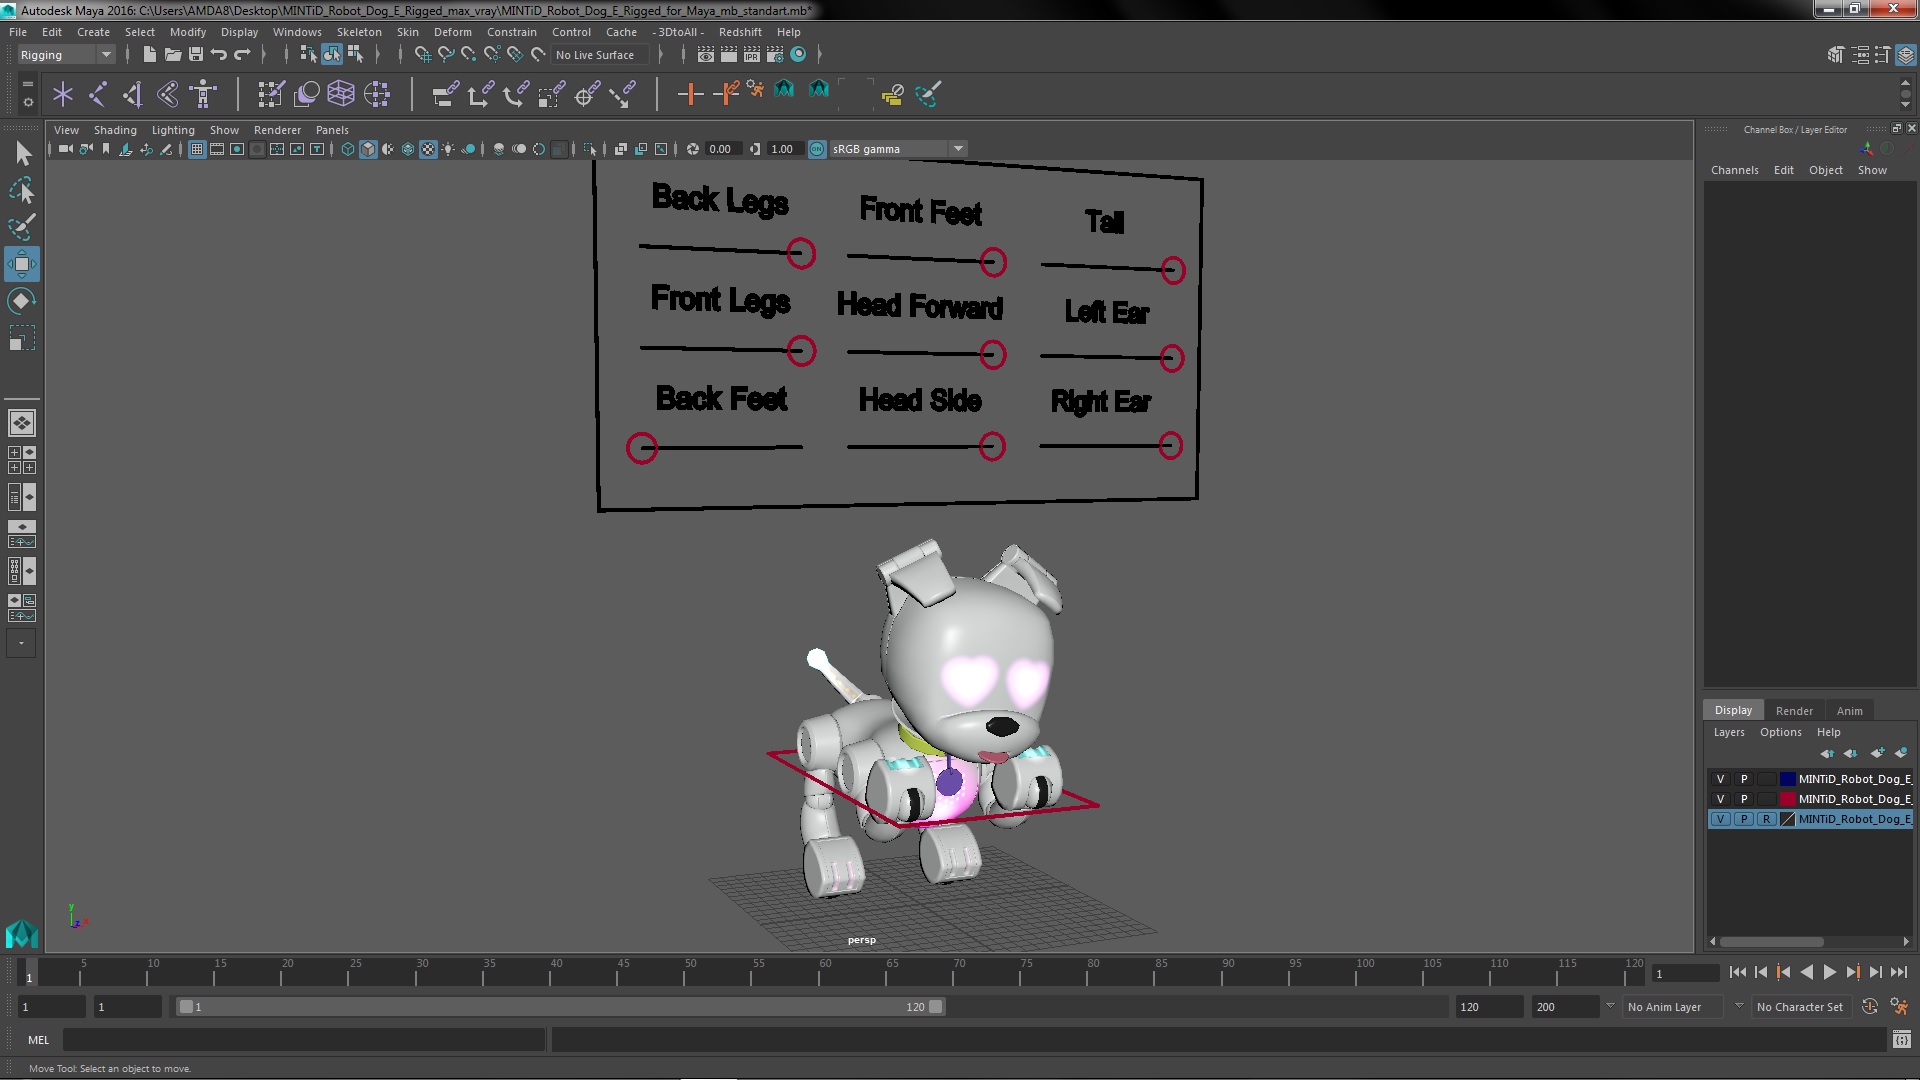Open the IPR render icon
This screenshot has width=1920, height=1080.
(752, 55)
